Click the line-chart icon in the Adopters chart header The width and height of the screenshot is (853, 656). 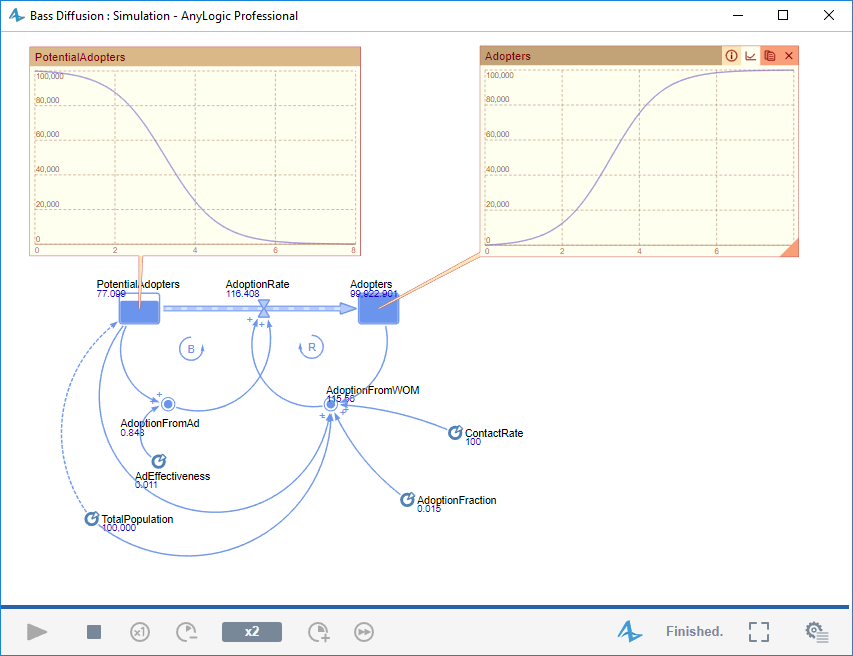[750, 55]
